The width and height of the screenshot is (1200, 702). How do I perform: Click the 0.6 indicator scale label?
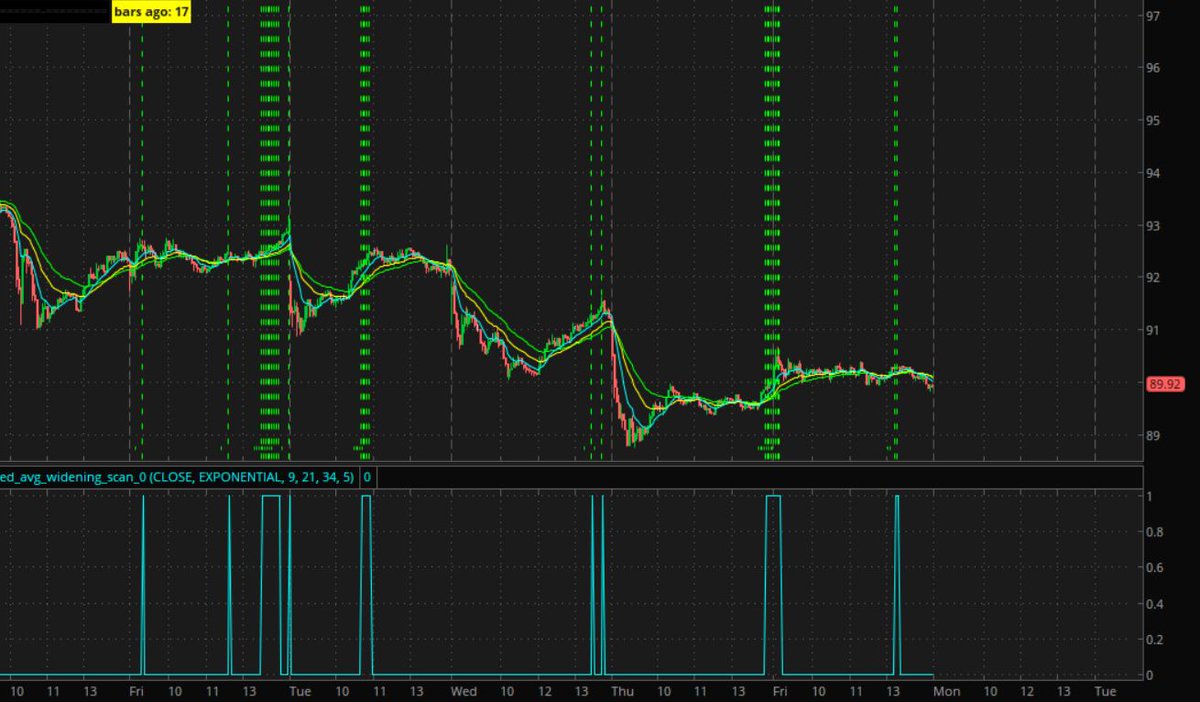1156,568
